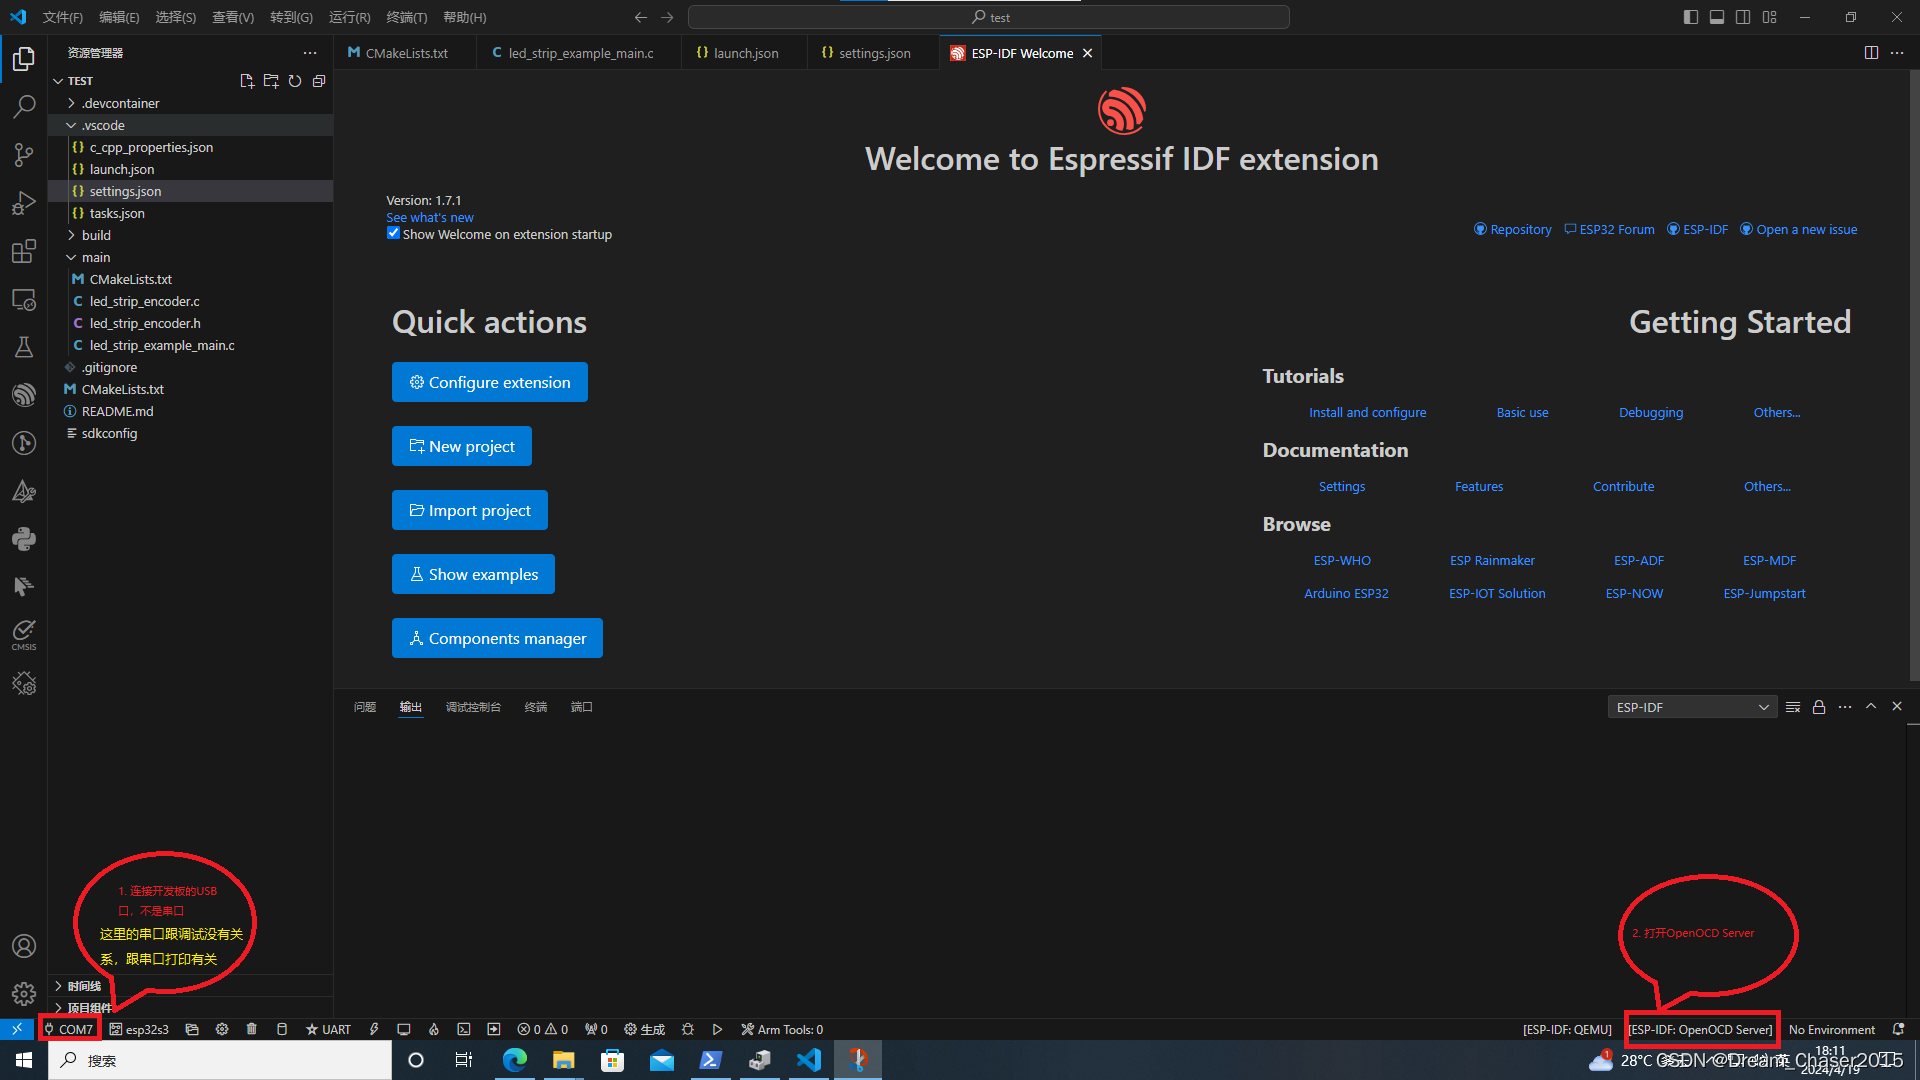Open the Search view in the activity bar
The height and width of the screenshot is (1080, 1920).
[24, 106]
